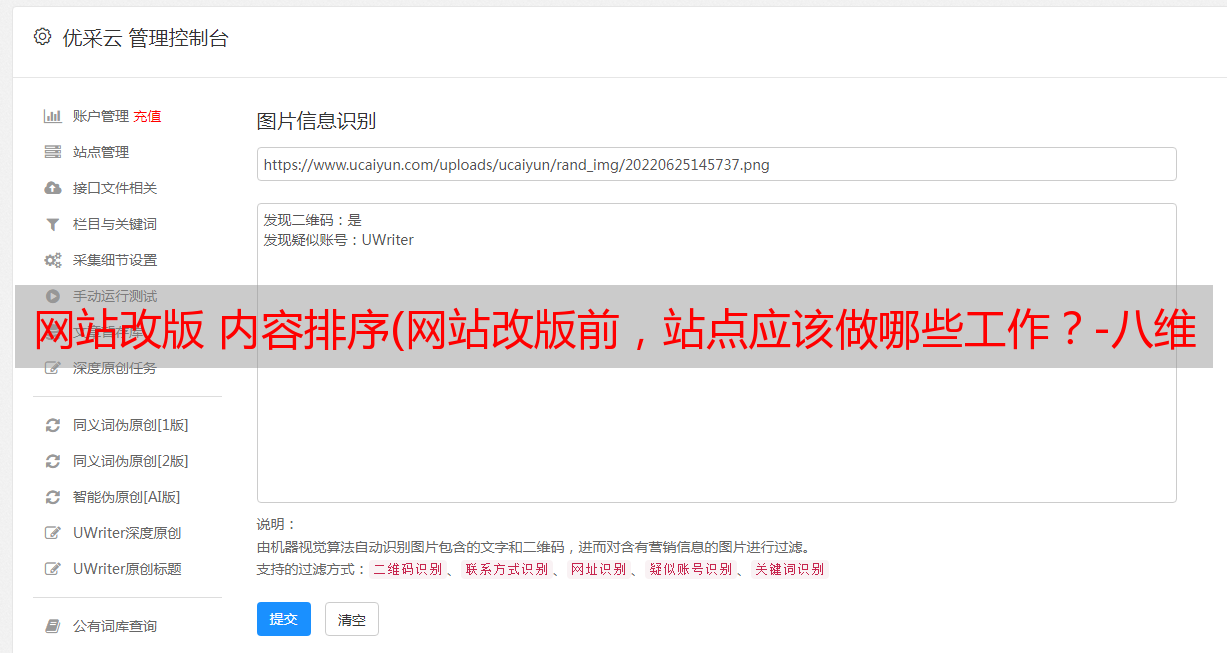Click the cloud upload icon for 接口文件相关
The width and height of the screenshot is (1227, 653).
click(53, 188)
